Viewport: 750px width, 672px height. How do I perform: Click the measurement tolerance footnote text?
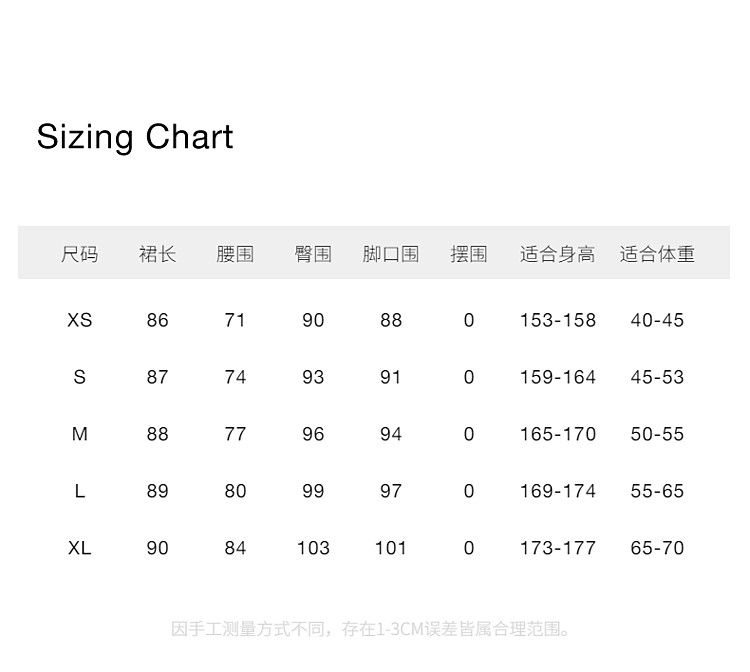pyautogui.click(x=372, y=629)
